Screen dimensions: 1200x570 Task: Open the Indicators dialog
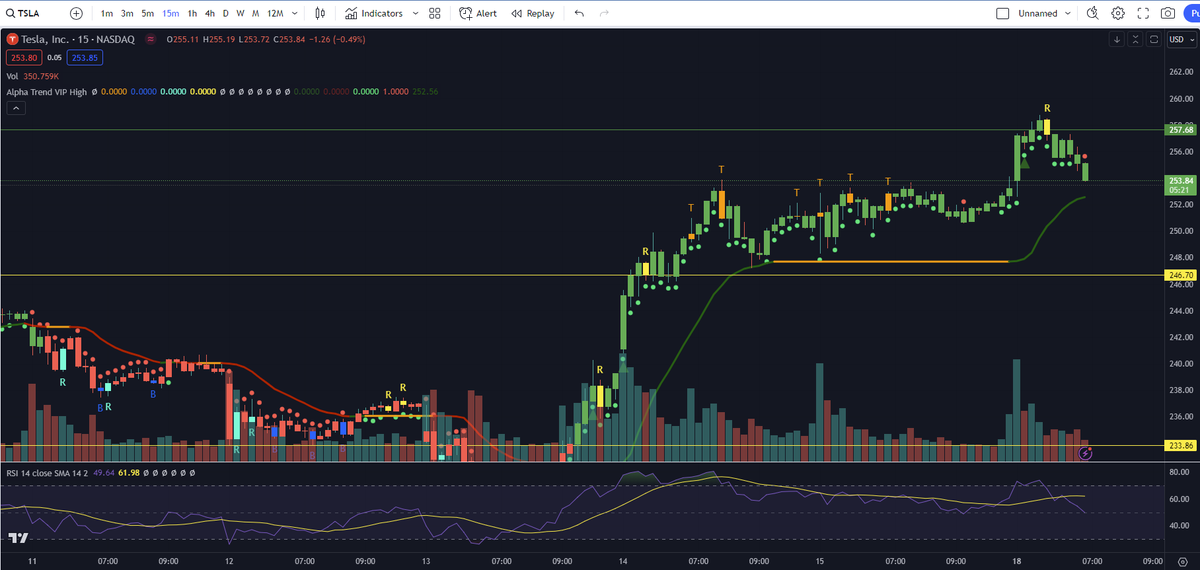pos(374,14)
